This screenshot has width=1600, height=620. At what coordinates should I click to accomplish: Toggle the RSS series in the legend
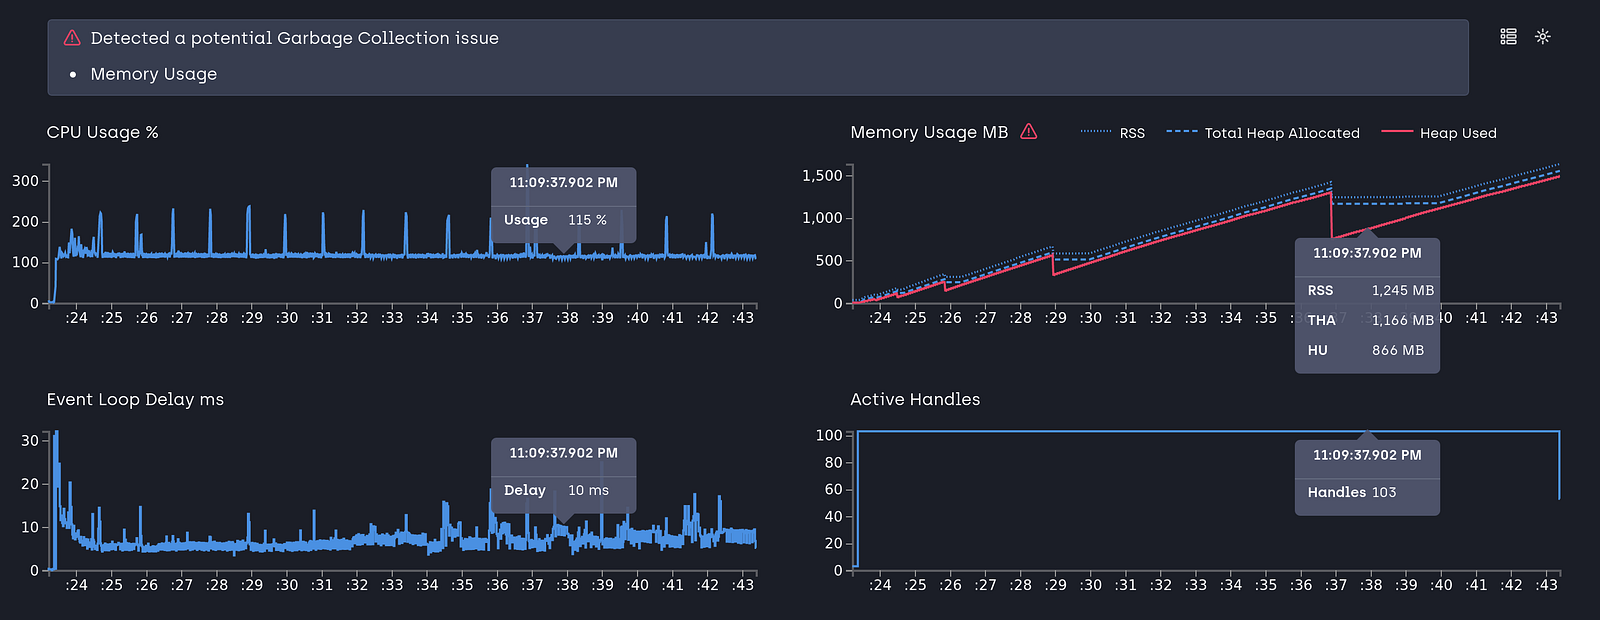[x=1113, y=133]
